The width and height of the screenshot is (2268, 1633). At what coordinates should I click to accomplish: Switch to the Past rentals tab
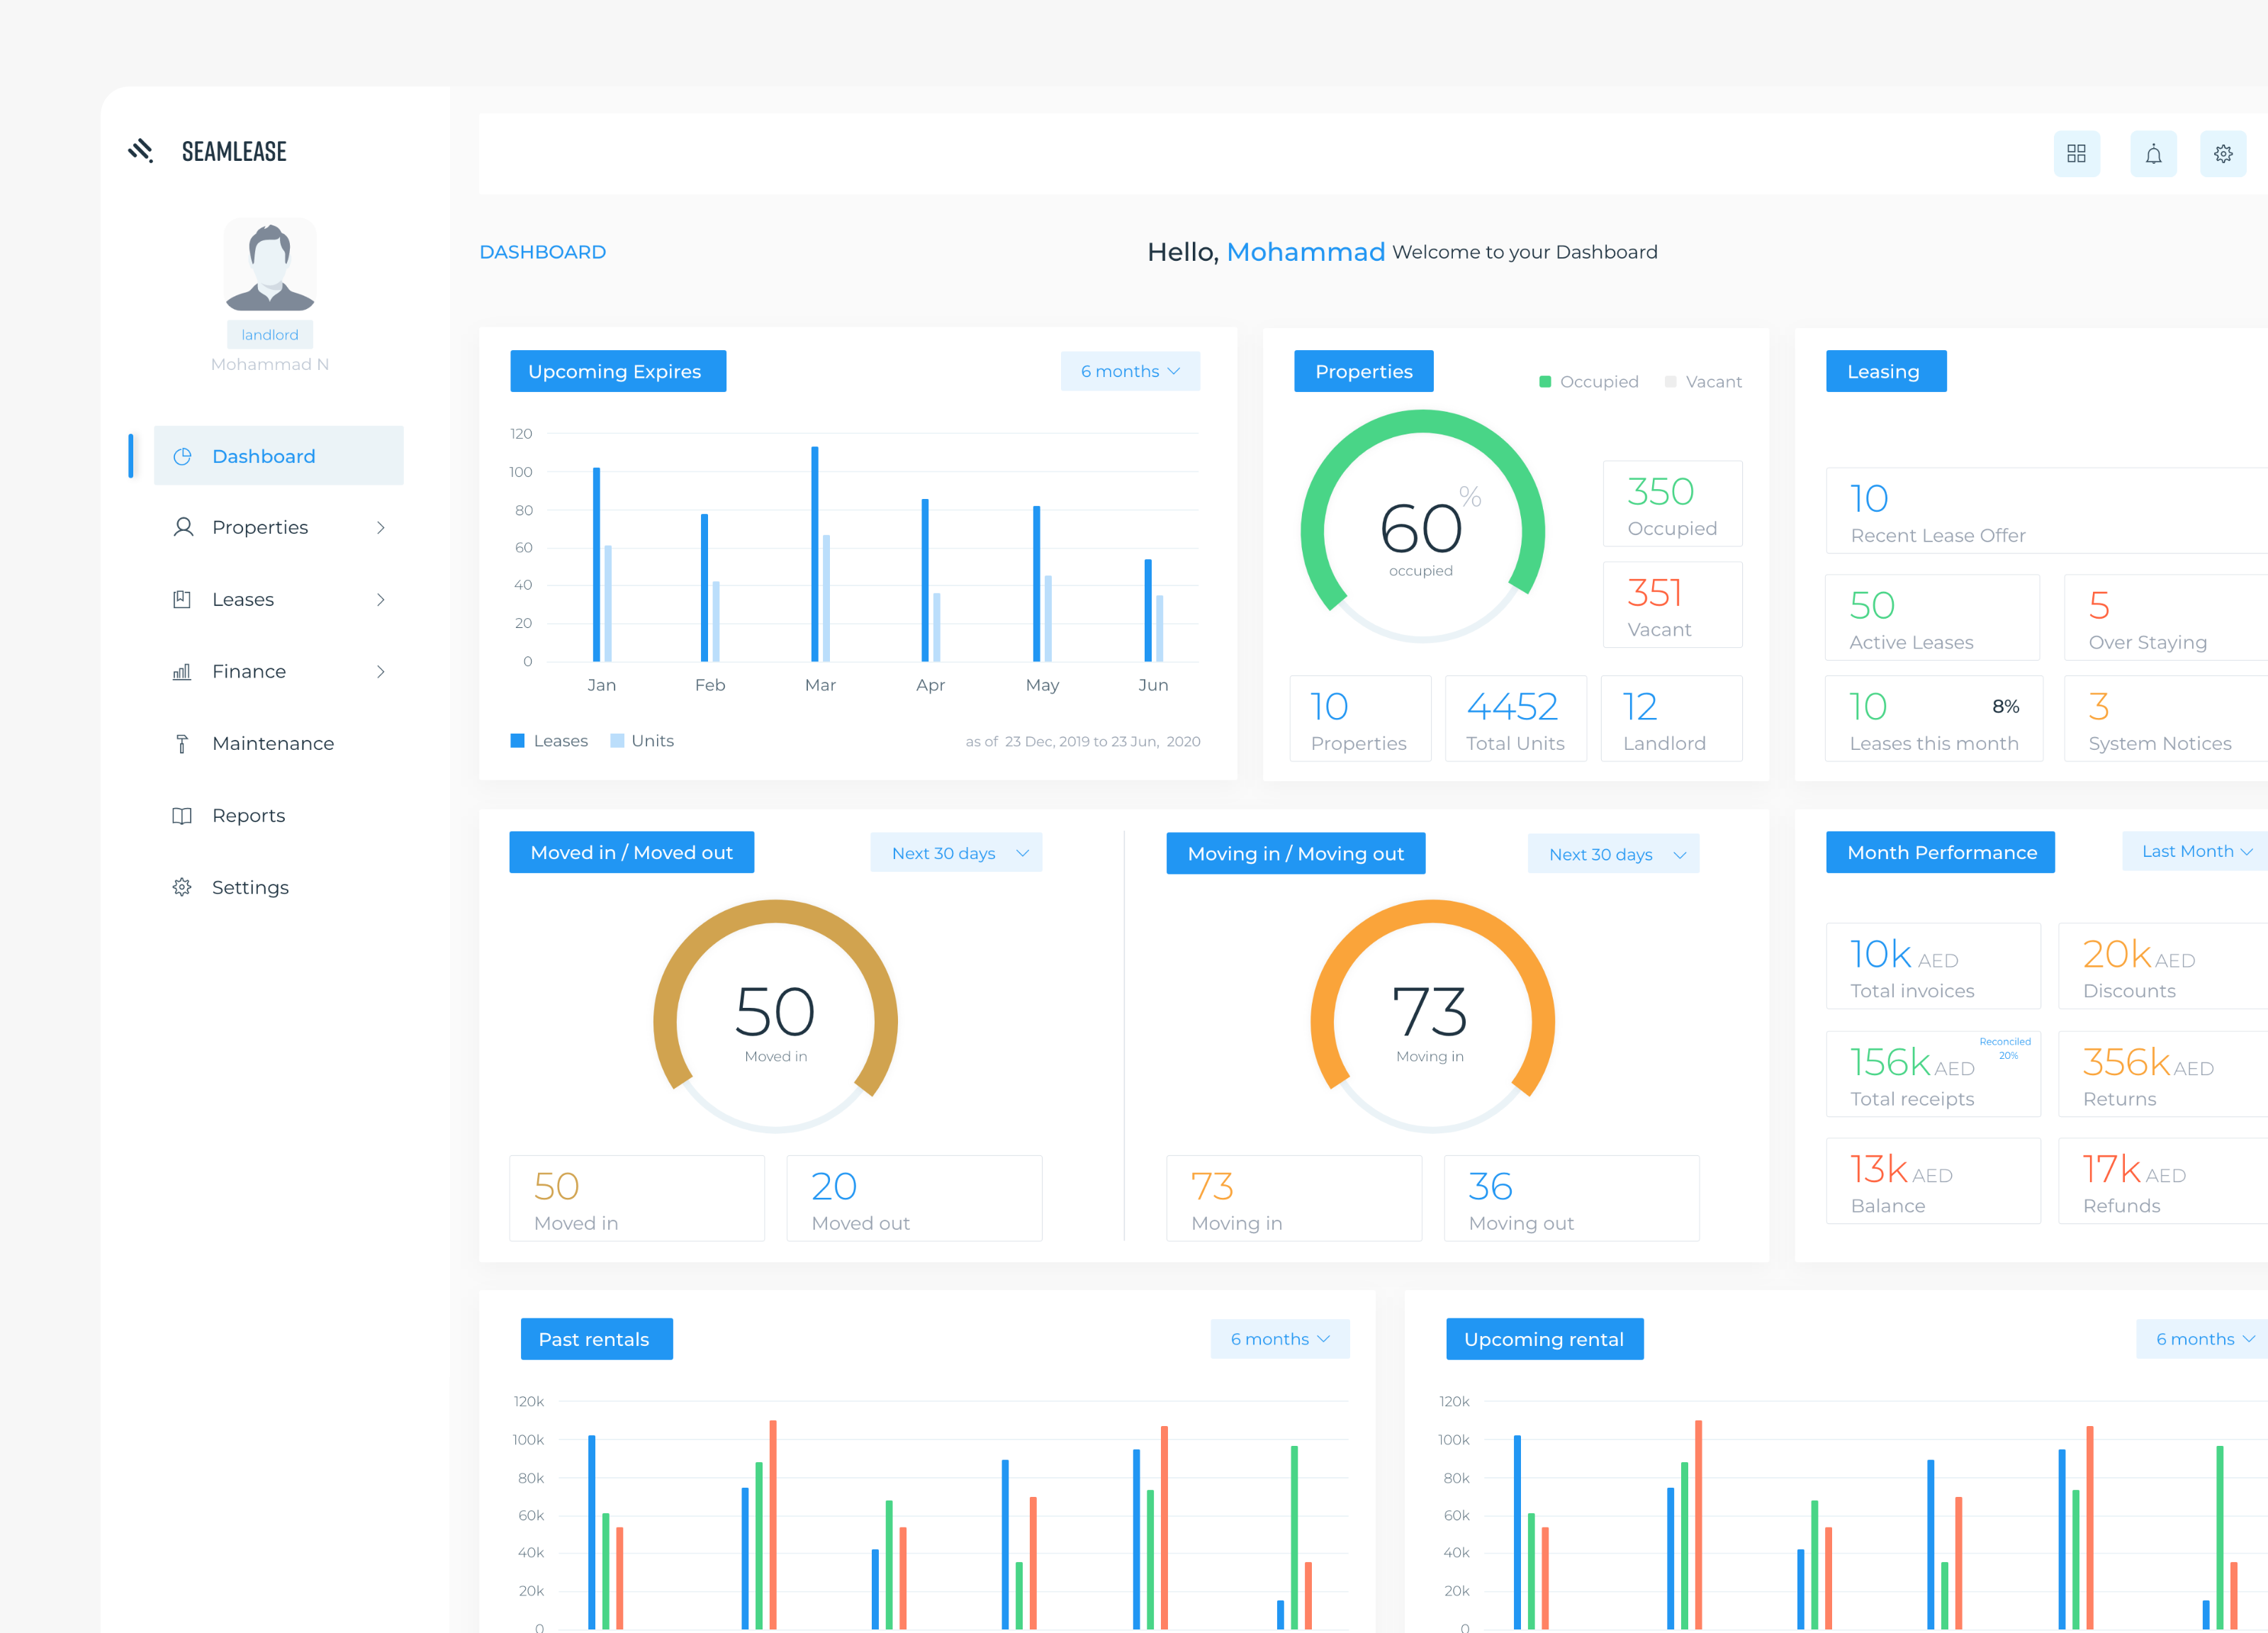pos(596,1339)
